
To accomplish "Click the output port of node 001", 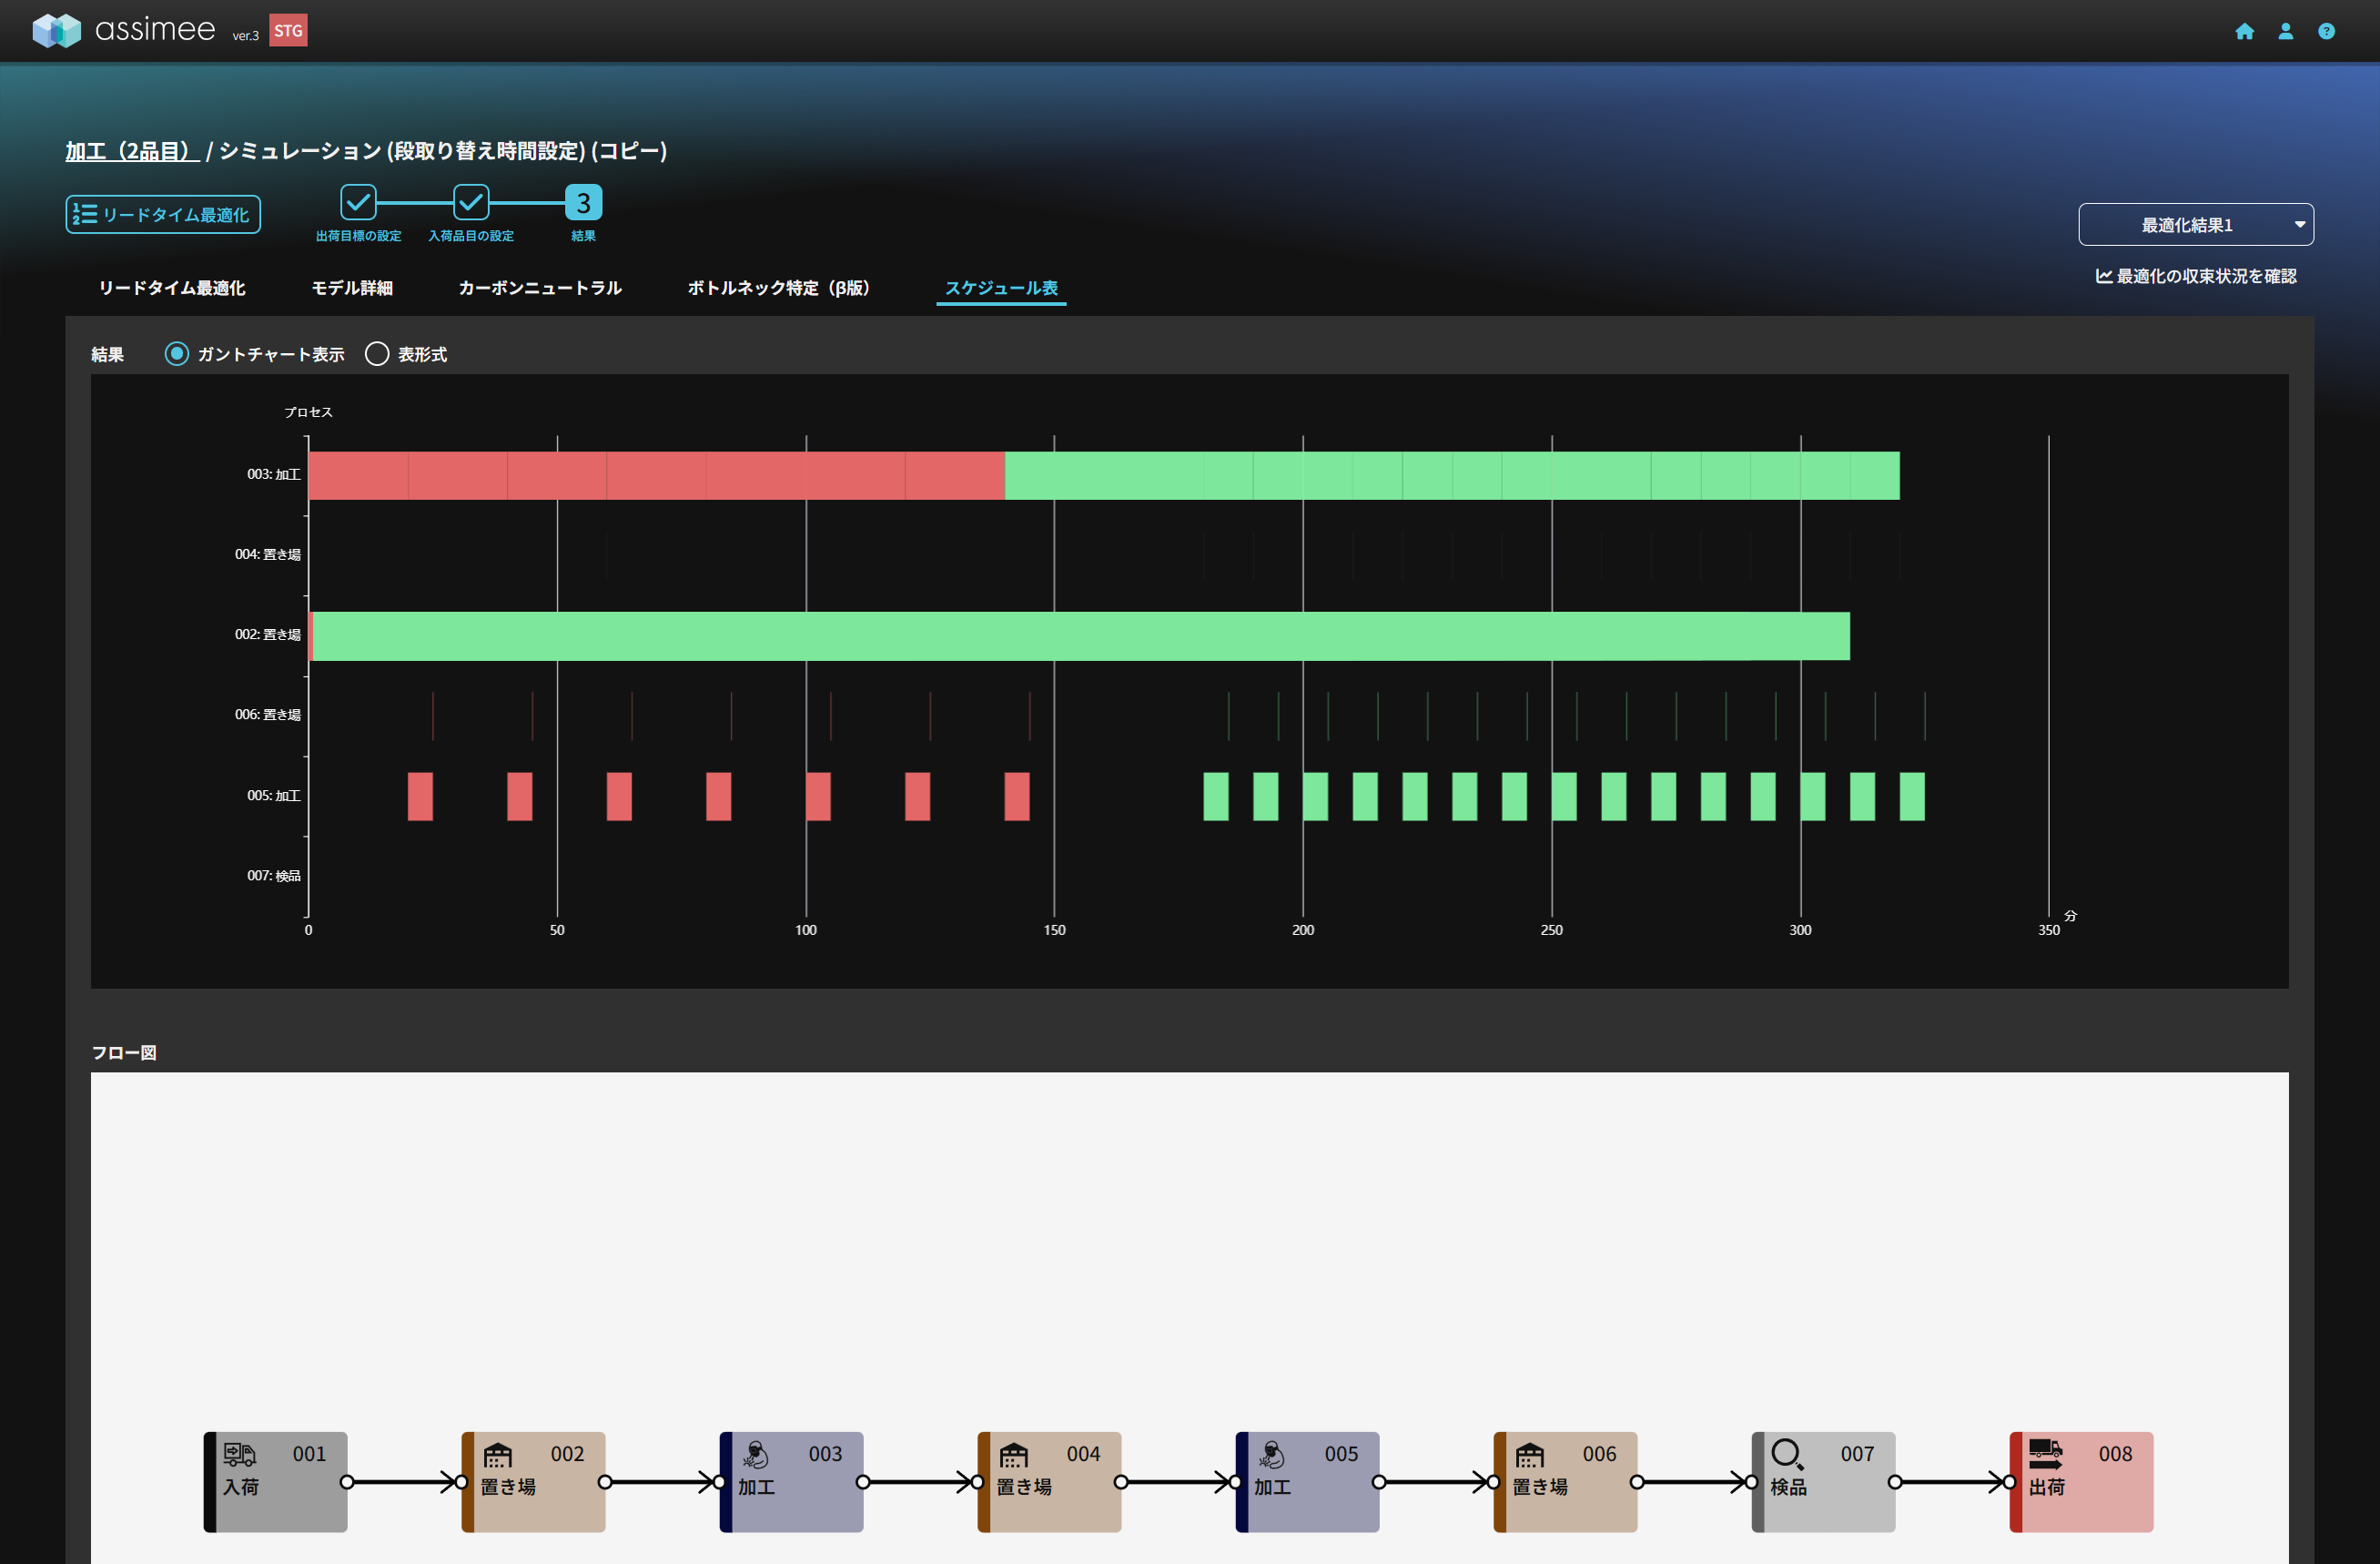I will point(347,1482).
